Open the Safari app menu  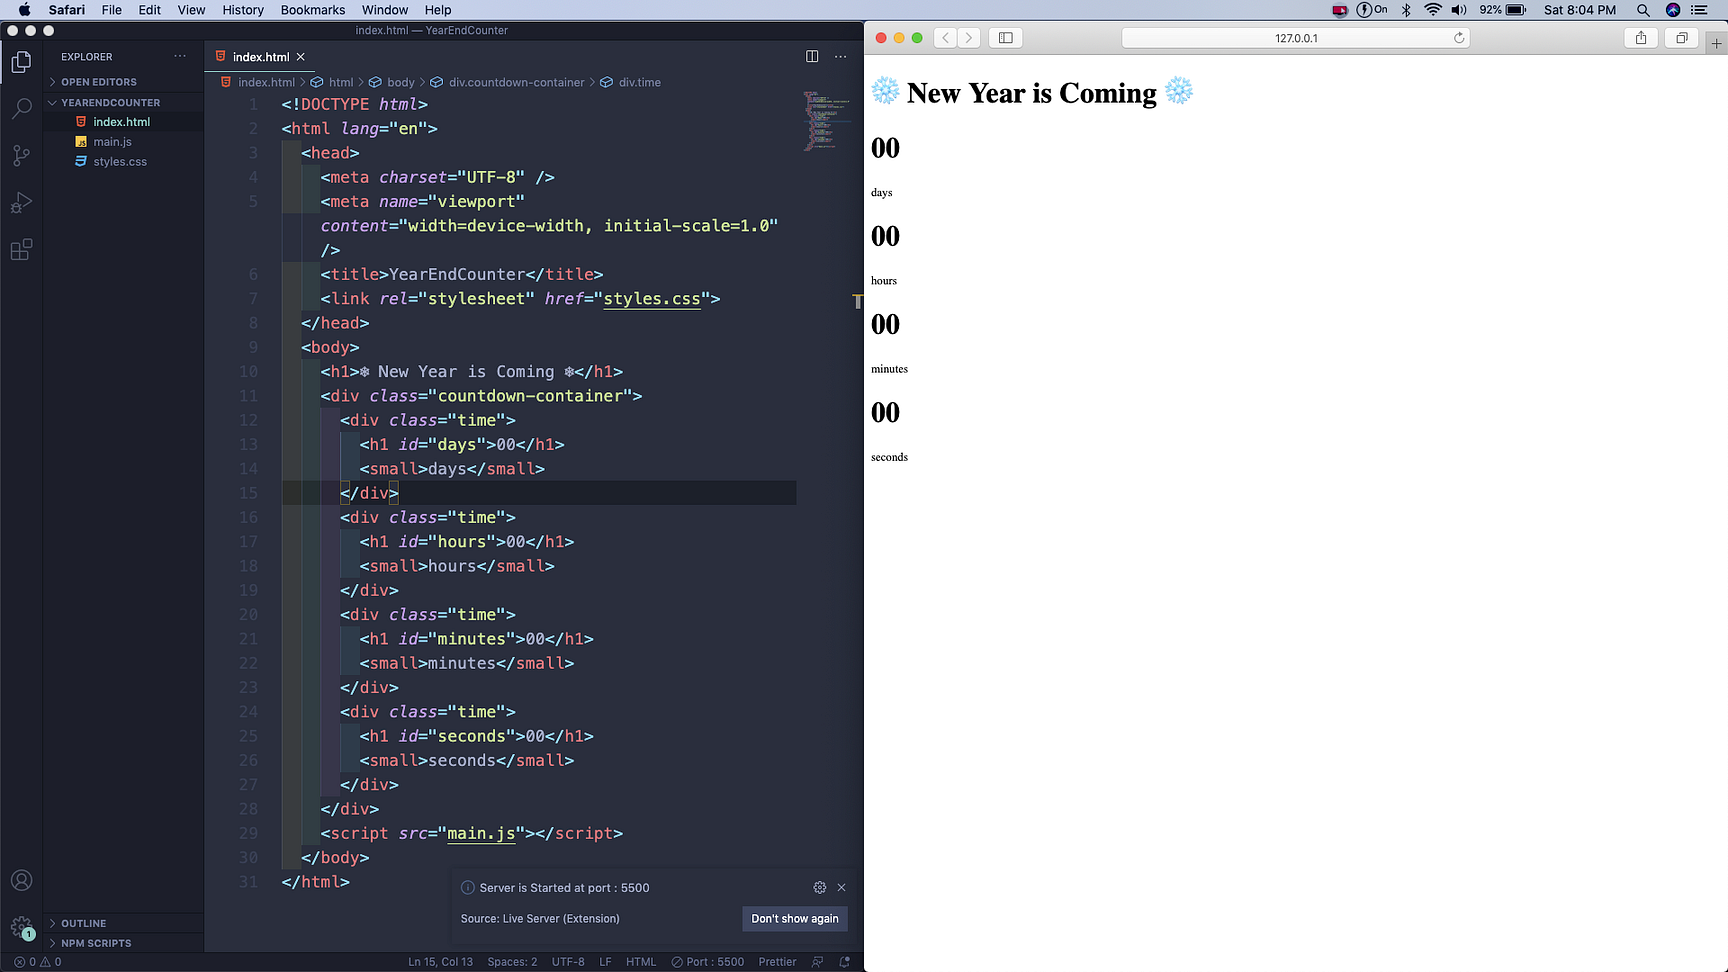[67, 10]
